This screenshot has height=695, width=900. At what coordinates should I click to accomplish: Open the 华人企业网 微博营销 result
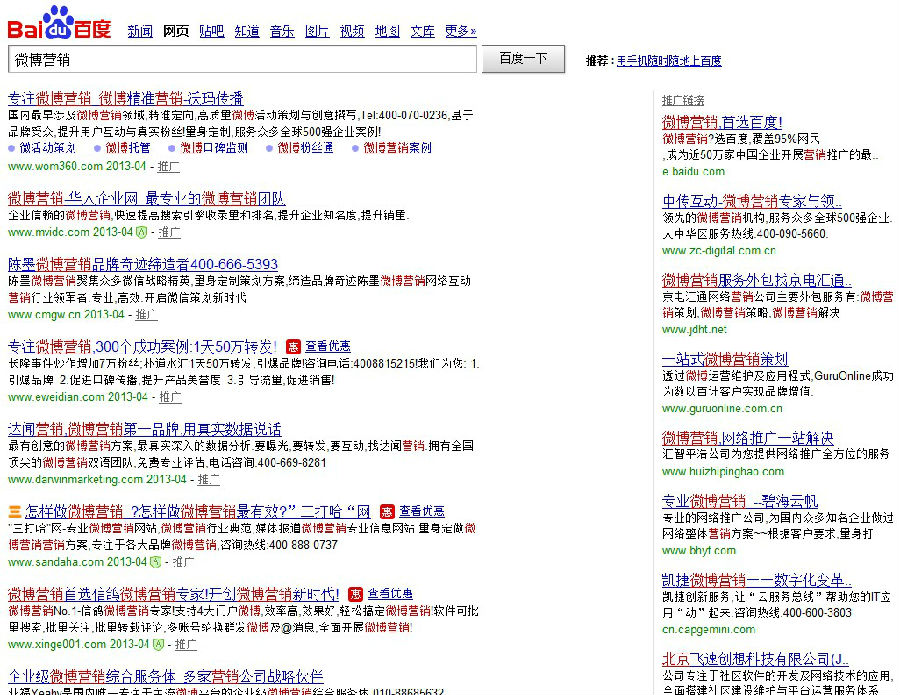pyautogui.click(x=146, y=199)
